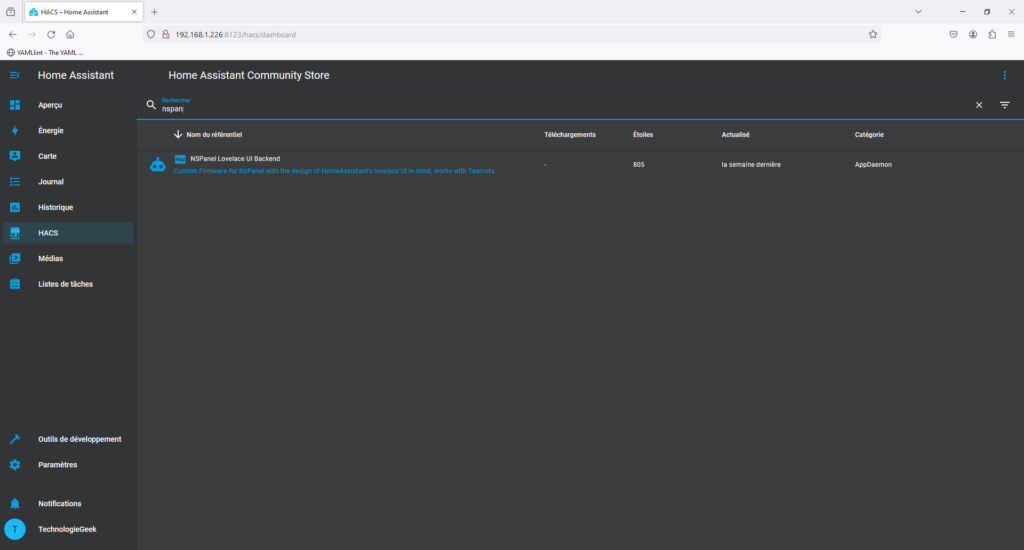Focus the Rechercher search field

pyautogui.click(x=565, y=105)
